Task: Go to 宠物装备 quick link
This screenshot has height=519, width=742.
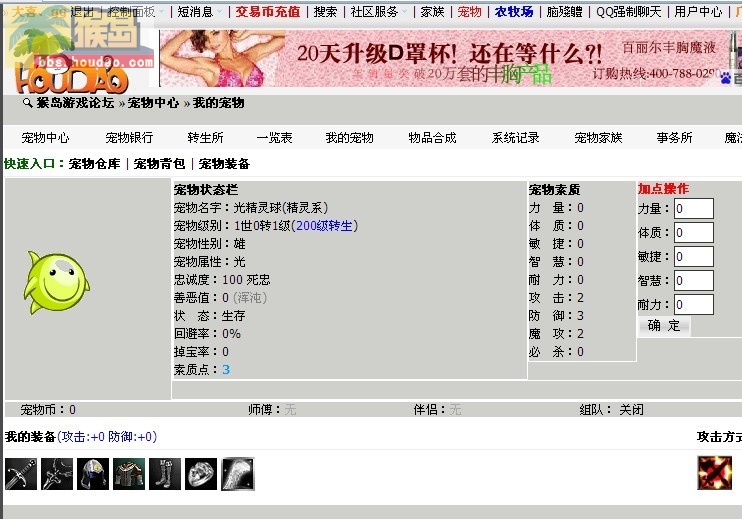Action: 224,164
